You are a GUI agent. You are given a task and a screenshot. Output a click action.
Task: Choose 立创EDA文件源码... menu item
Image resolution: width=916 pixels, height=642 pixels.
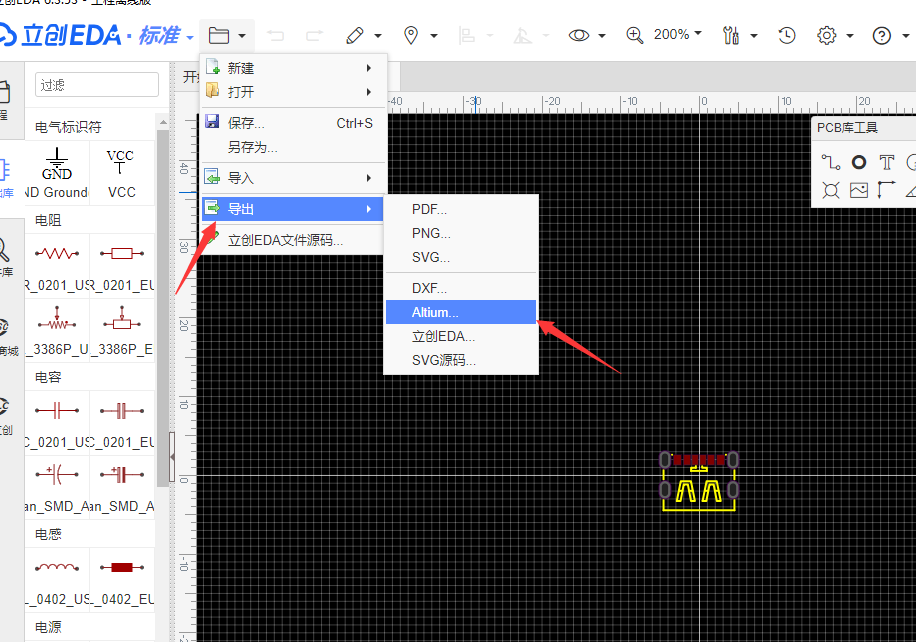pos(292,240)
